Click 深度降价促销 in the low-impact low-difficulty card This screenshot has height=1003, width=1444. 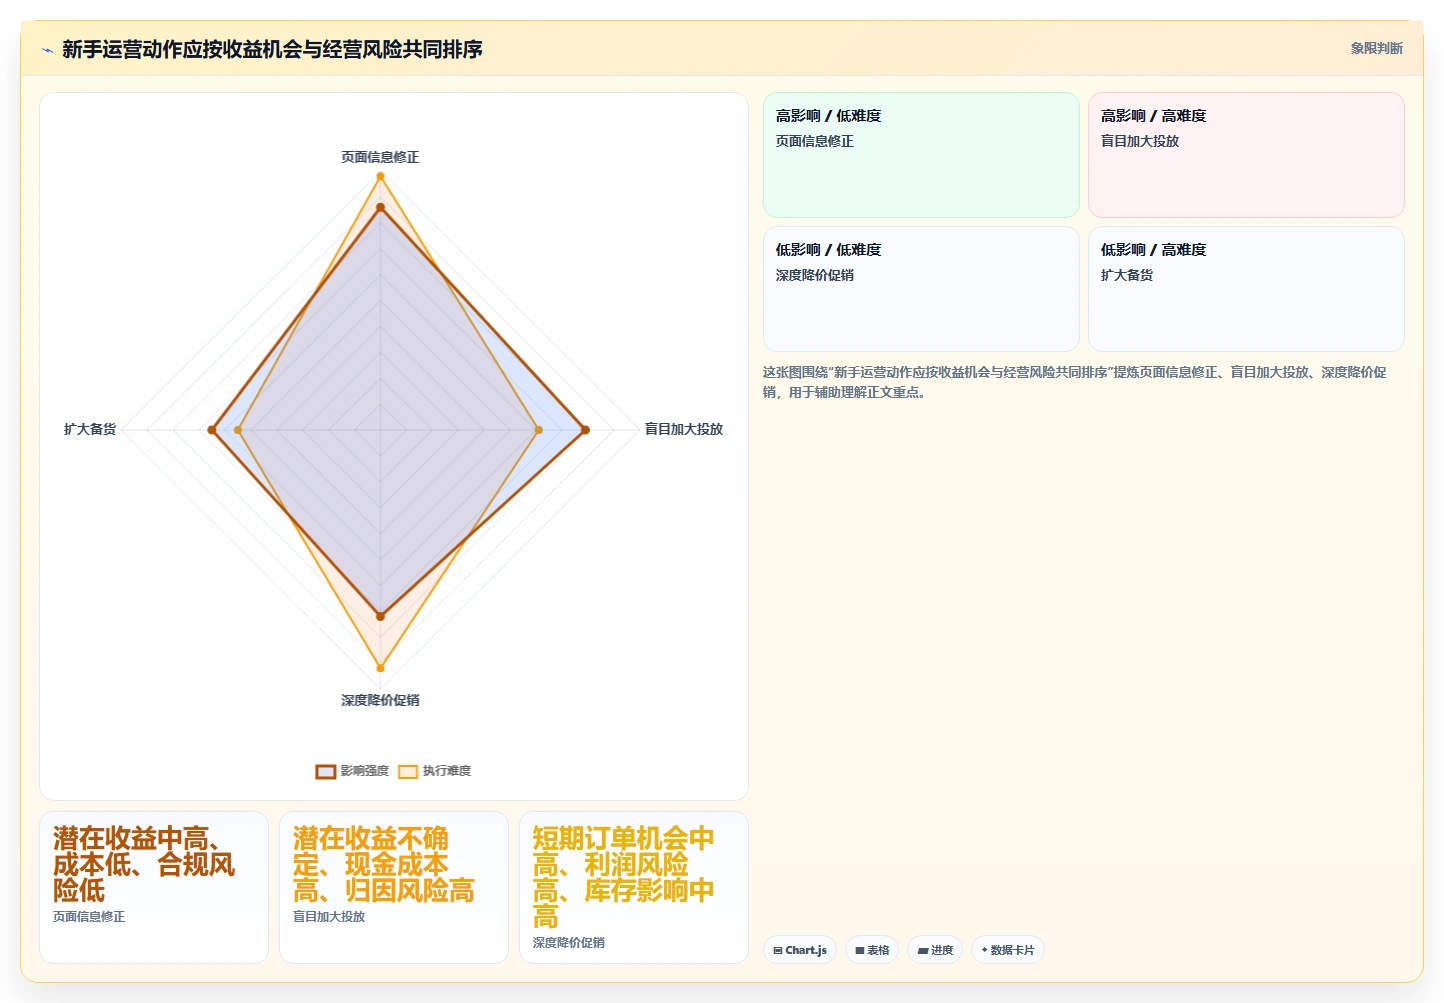click(815, 275)
